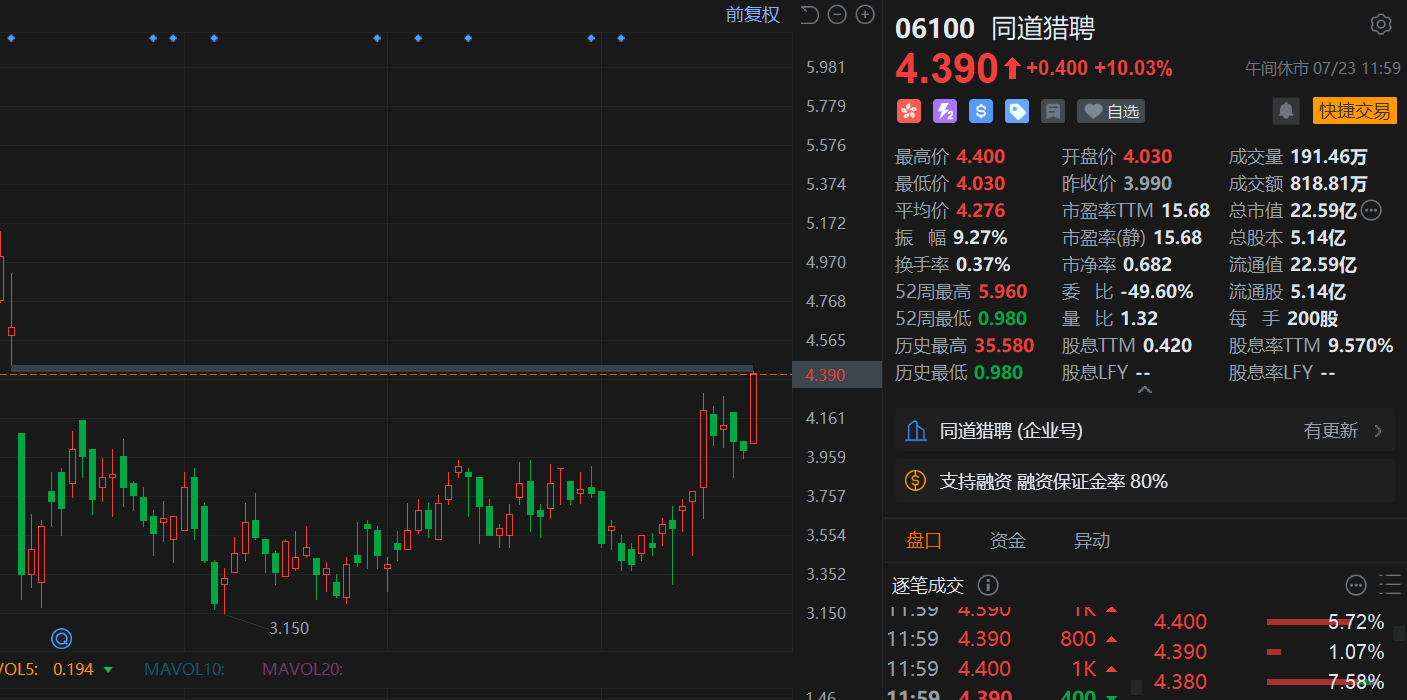Click 市盈率TTM value 15.68
The image size is (1407, 700).
pos(1185,210)
